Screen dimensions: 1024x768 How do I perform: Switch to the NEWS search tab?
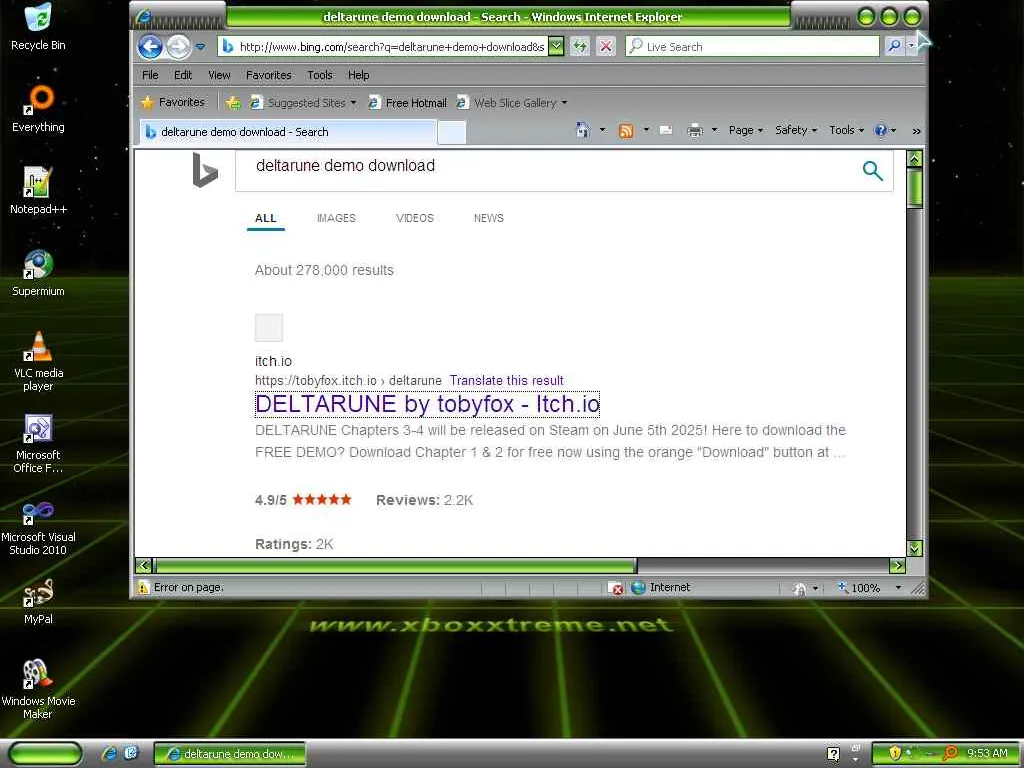coord(488,218)
